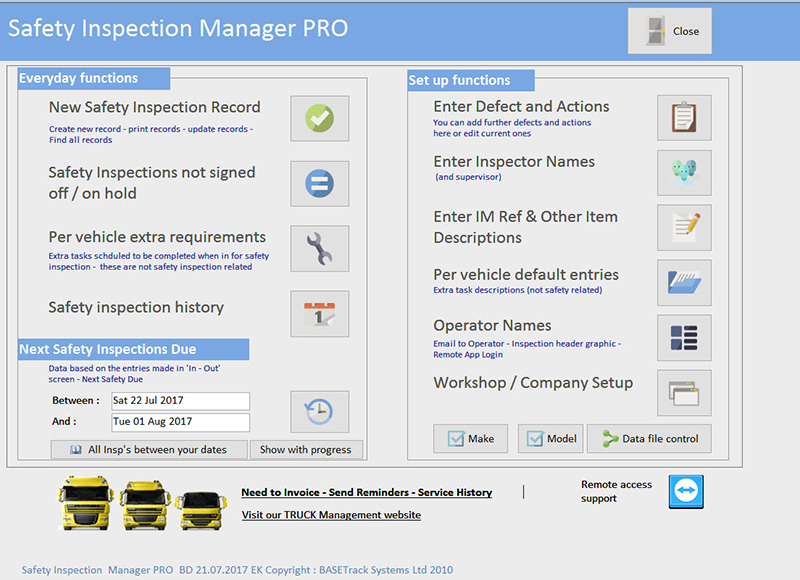Viewport: 800px width, 580px height.
Task: Click the And date field Tue 01 Aug 2017
Action: [x=181, y=422]
